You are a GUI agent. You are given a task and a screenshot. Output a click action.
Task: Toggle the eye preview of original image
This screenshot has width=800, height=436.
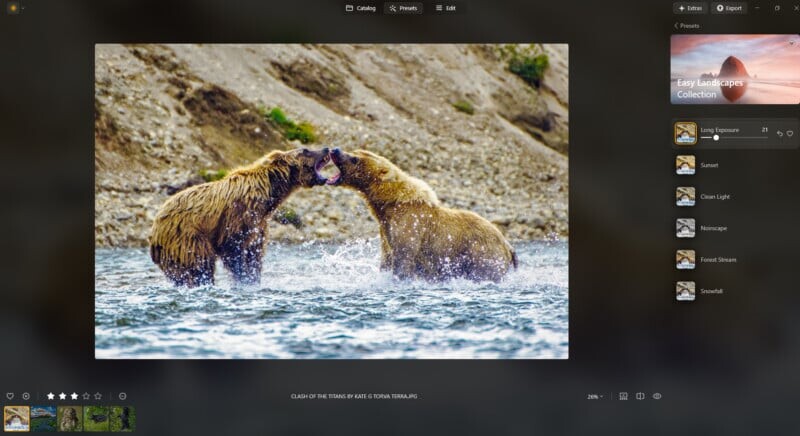[x=657, y=396]
